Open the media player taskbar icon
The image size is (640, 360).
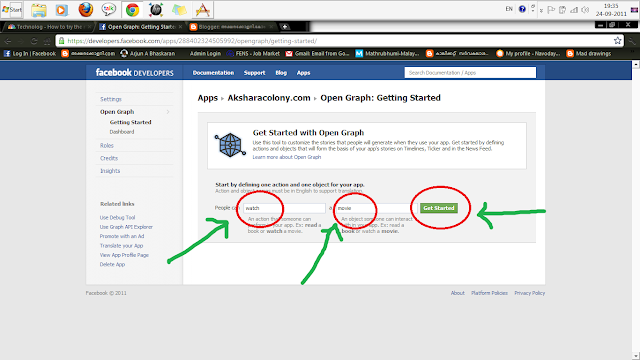tap(62, 10)
